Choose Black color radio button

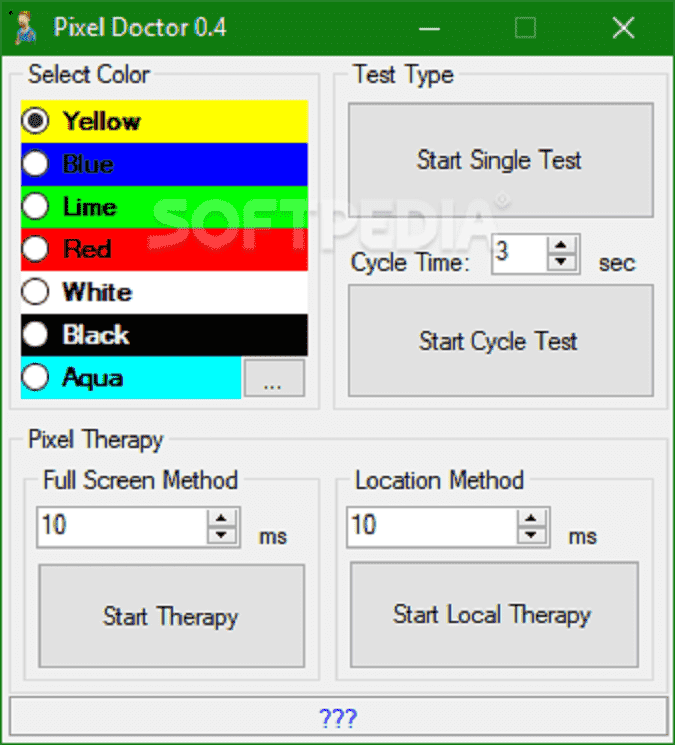(36, 335)
